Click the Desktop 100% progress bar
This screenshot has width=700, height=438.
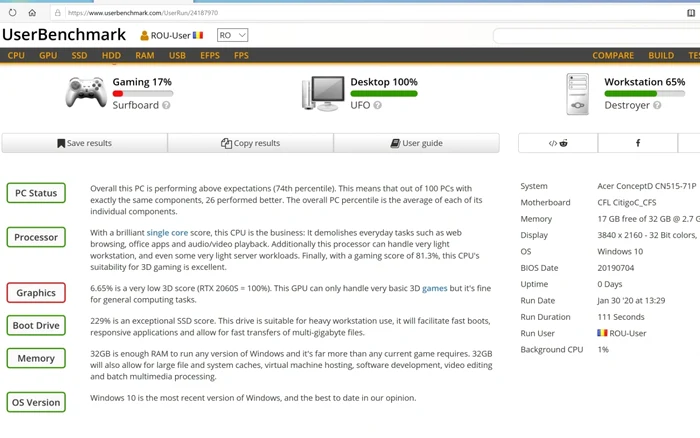click(x=384, y=94)
